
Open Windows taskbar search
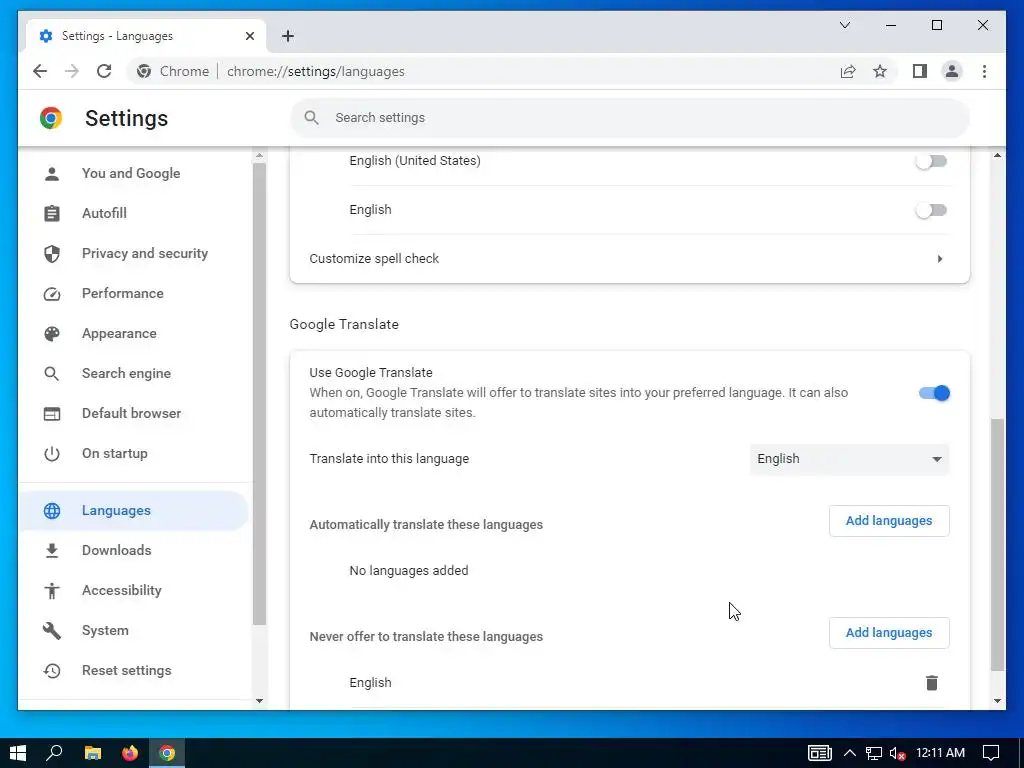(x=54, y=753)
